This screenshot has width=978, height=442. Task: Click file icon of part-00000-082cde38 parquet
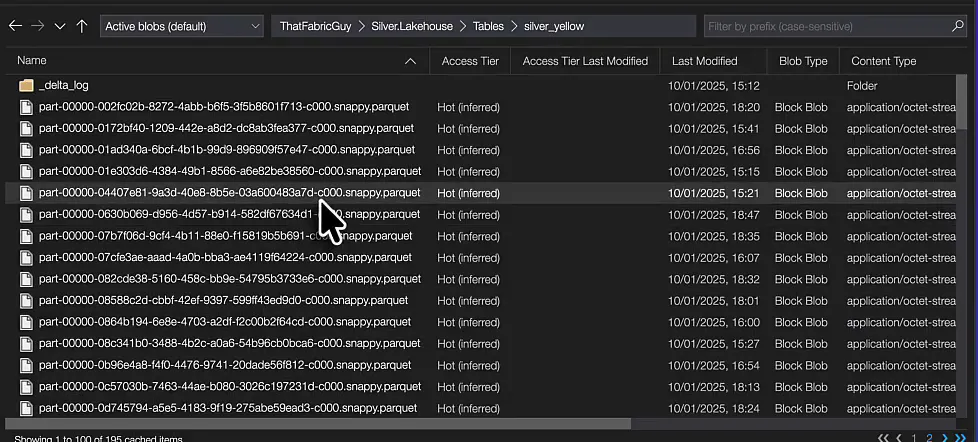tap(26, 279)
